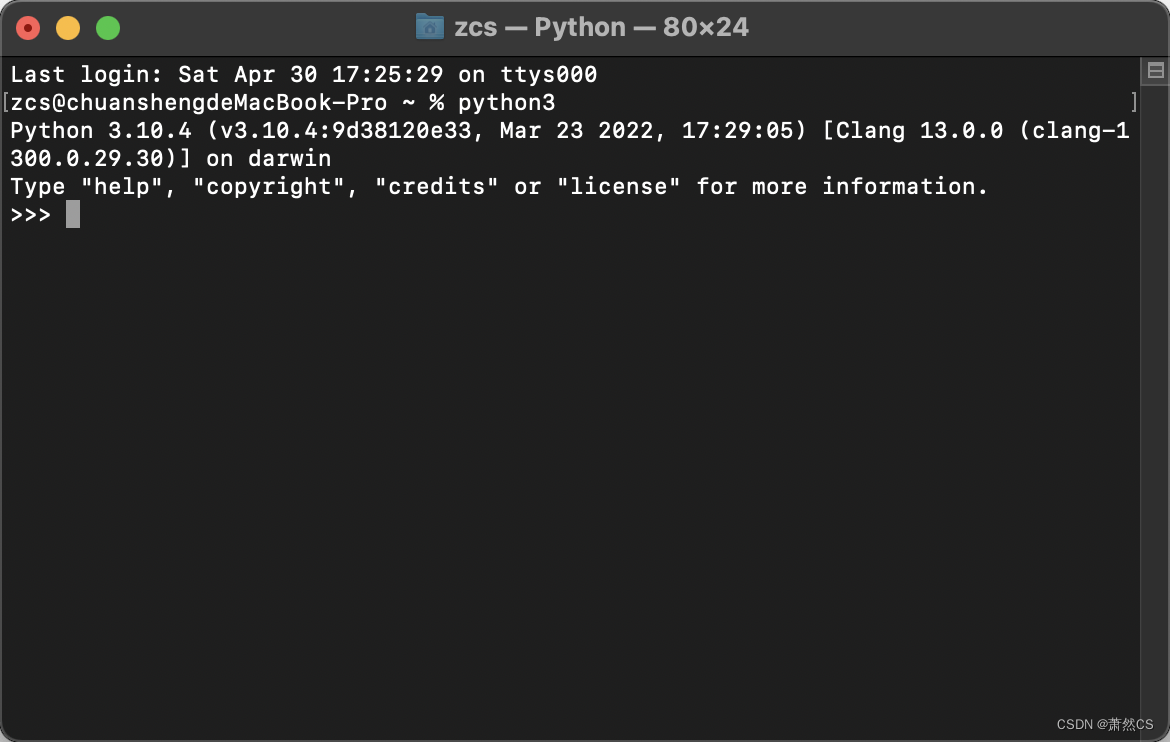The width and height of the screenshot is (1170, 742).
Task: Zoom the window with green button
Action: point(108,28)
